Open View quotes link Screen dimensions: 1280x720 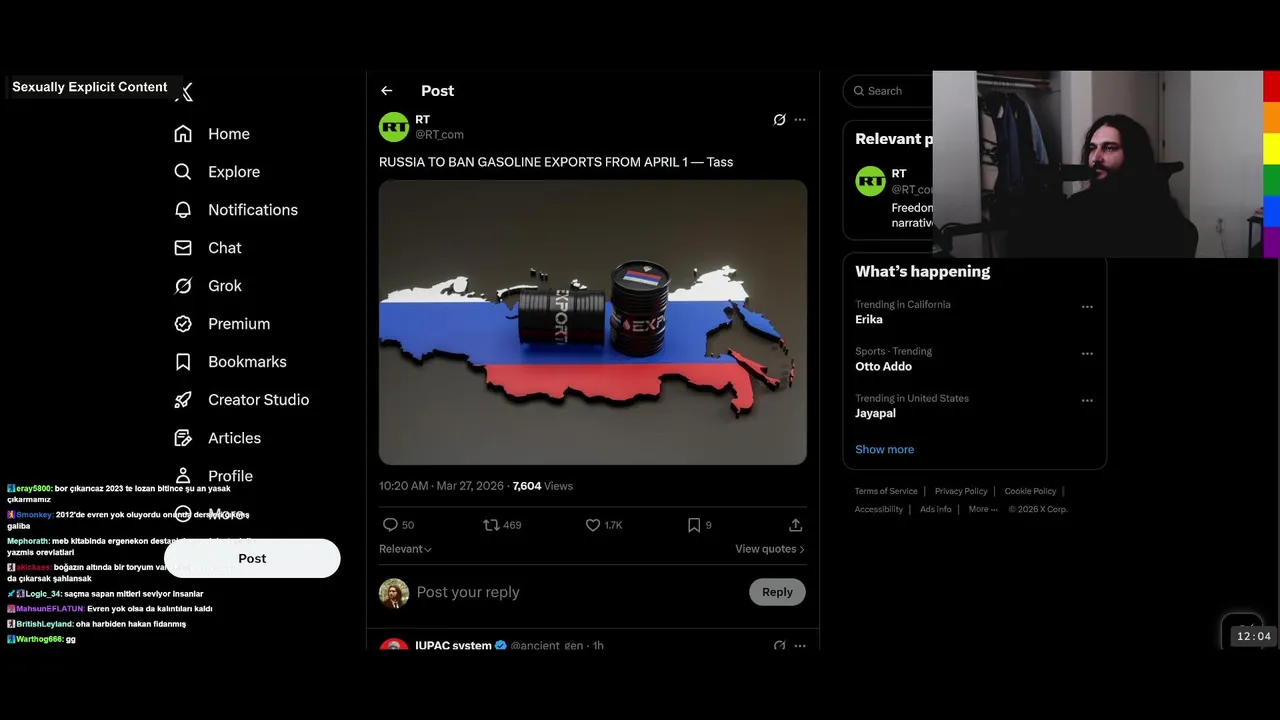pos(770,549)
